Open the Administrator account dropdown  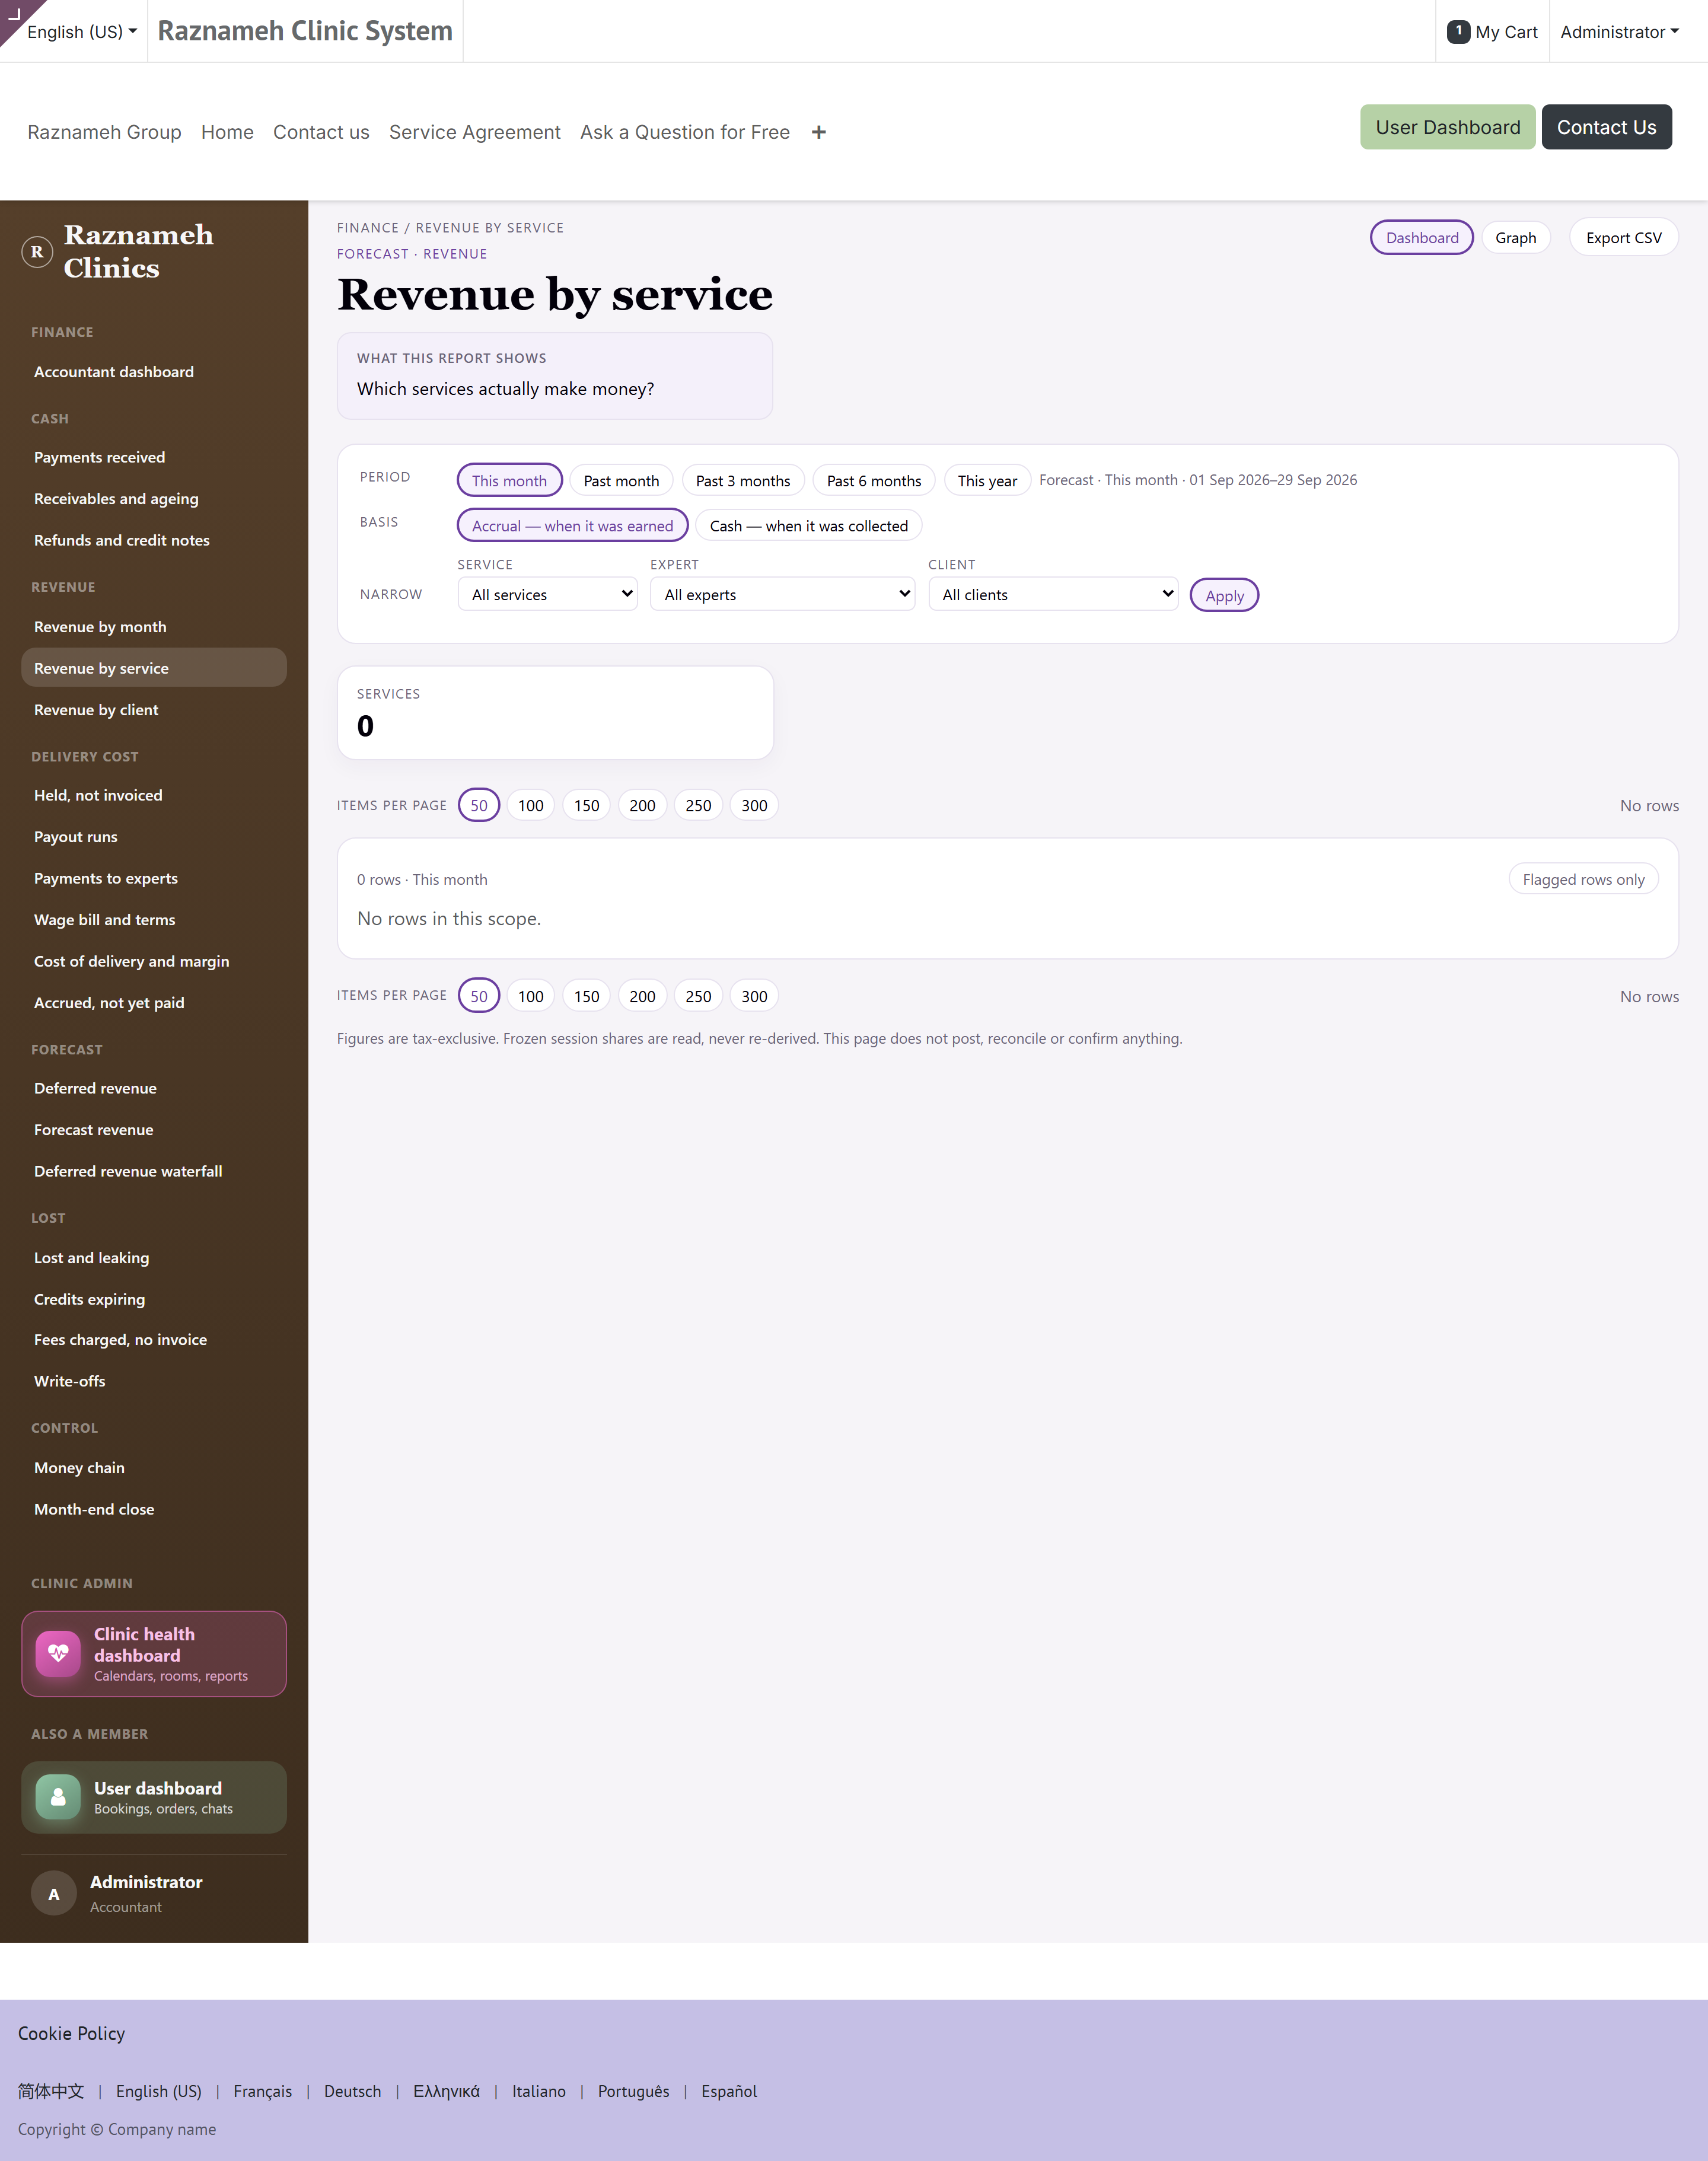coord(1619,31)
